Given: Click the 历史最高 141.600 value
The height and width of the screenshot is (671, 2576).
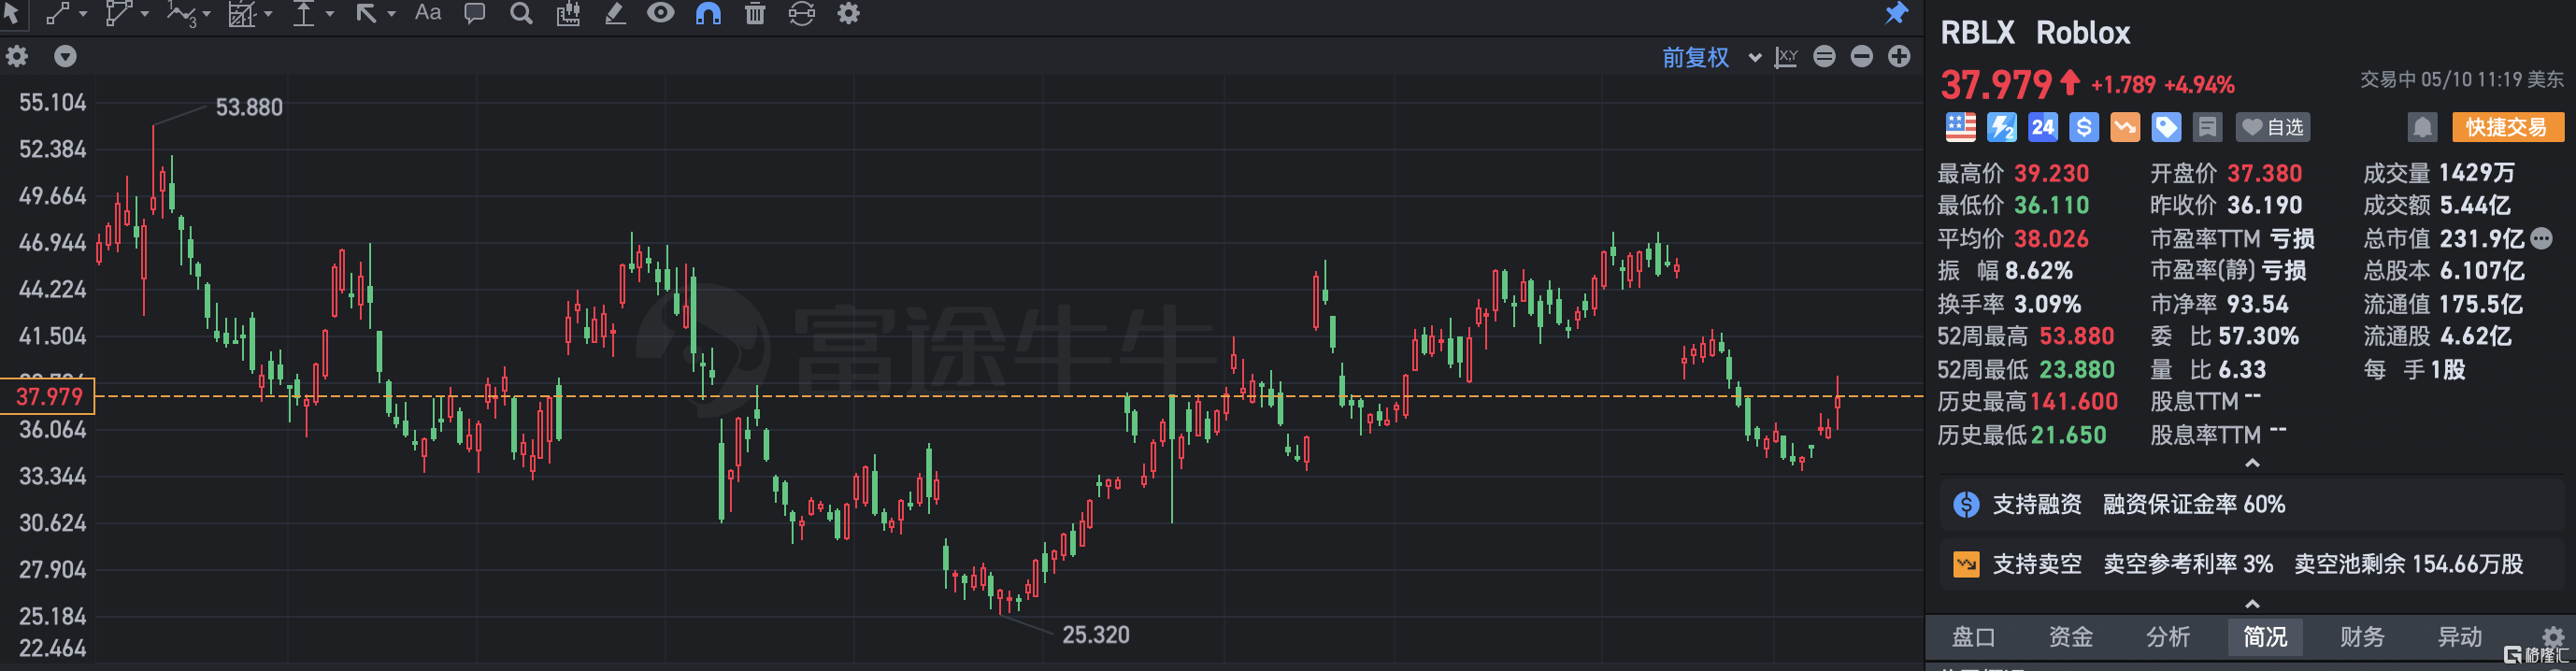Looking at the screenshot, I should point(2074,402).
